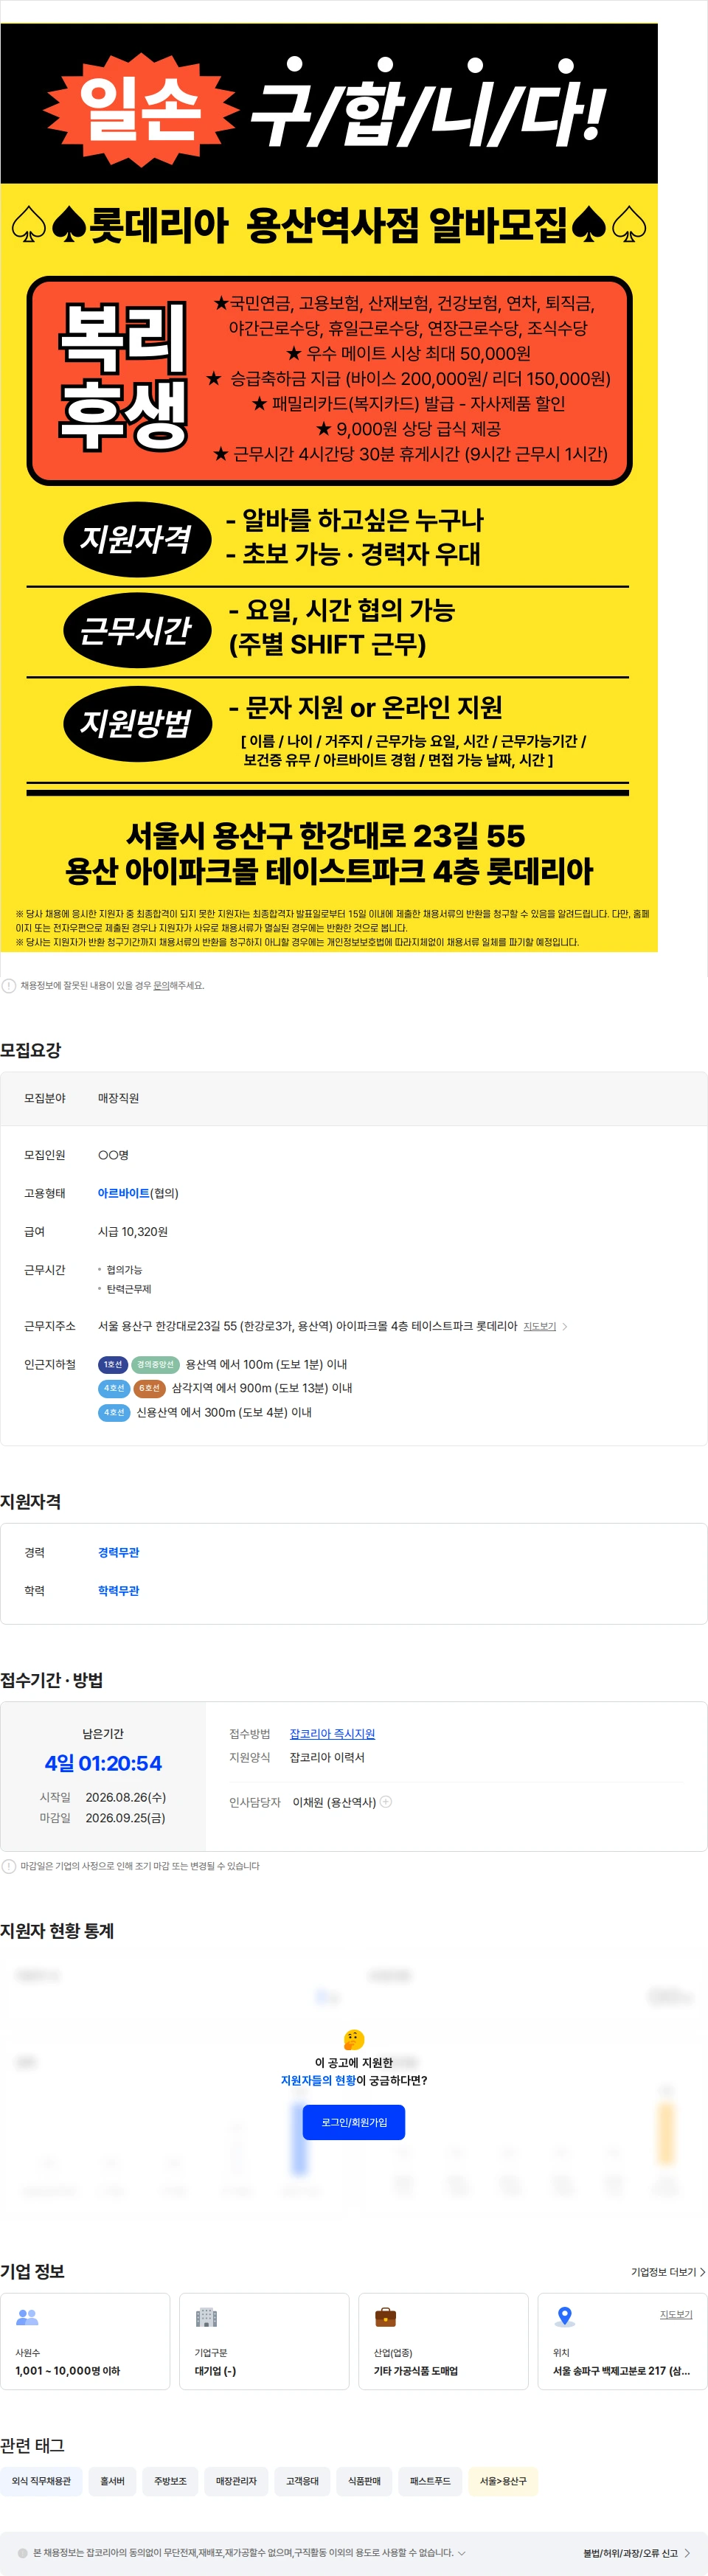708x2576 pixels.
Task: Click the 2026.09.25(금) deadline date
Action: tap(125, 1817)
